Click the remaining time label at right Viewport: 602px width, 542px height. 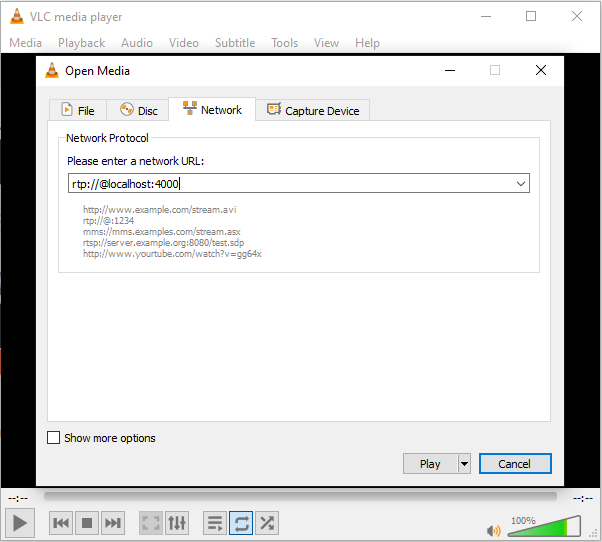tap(583, 499)
